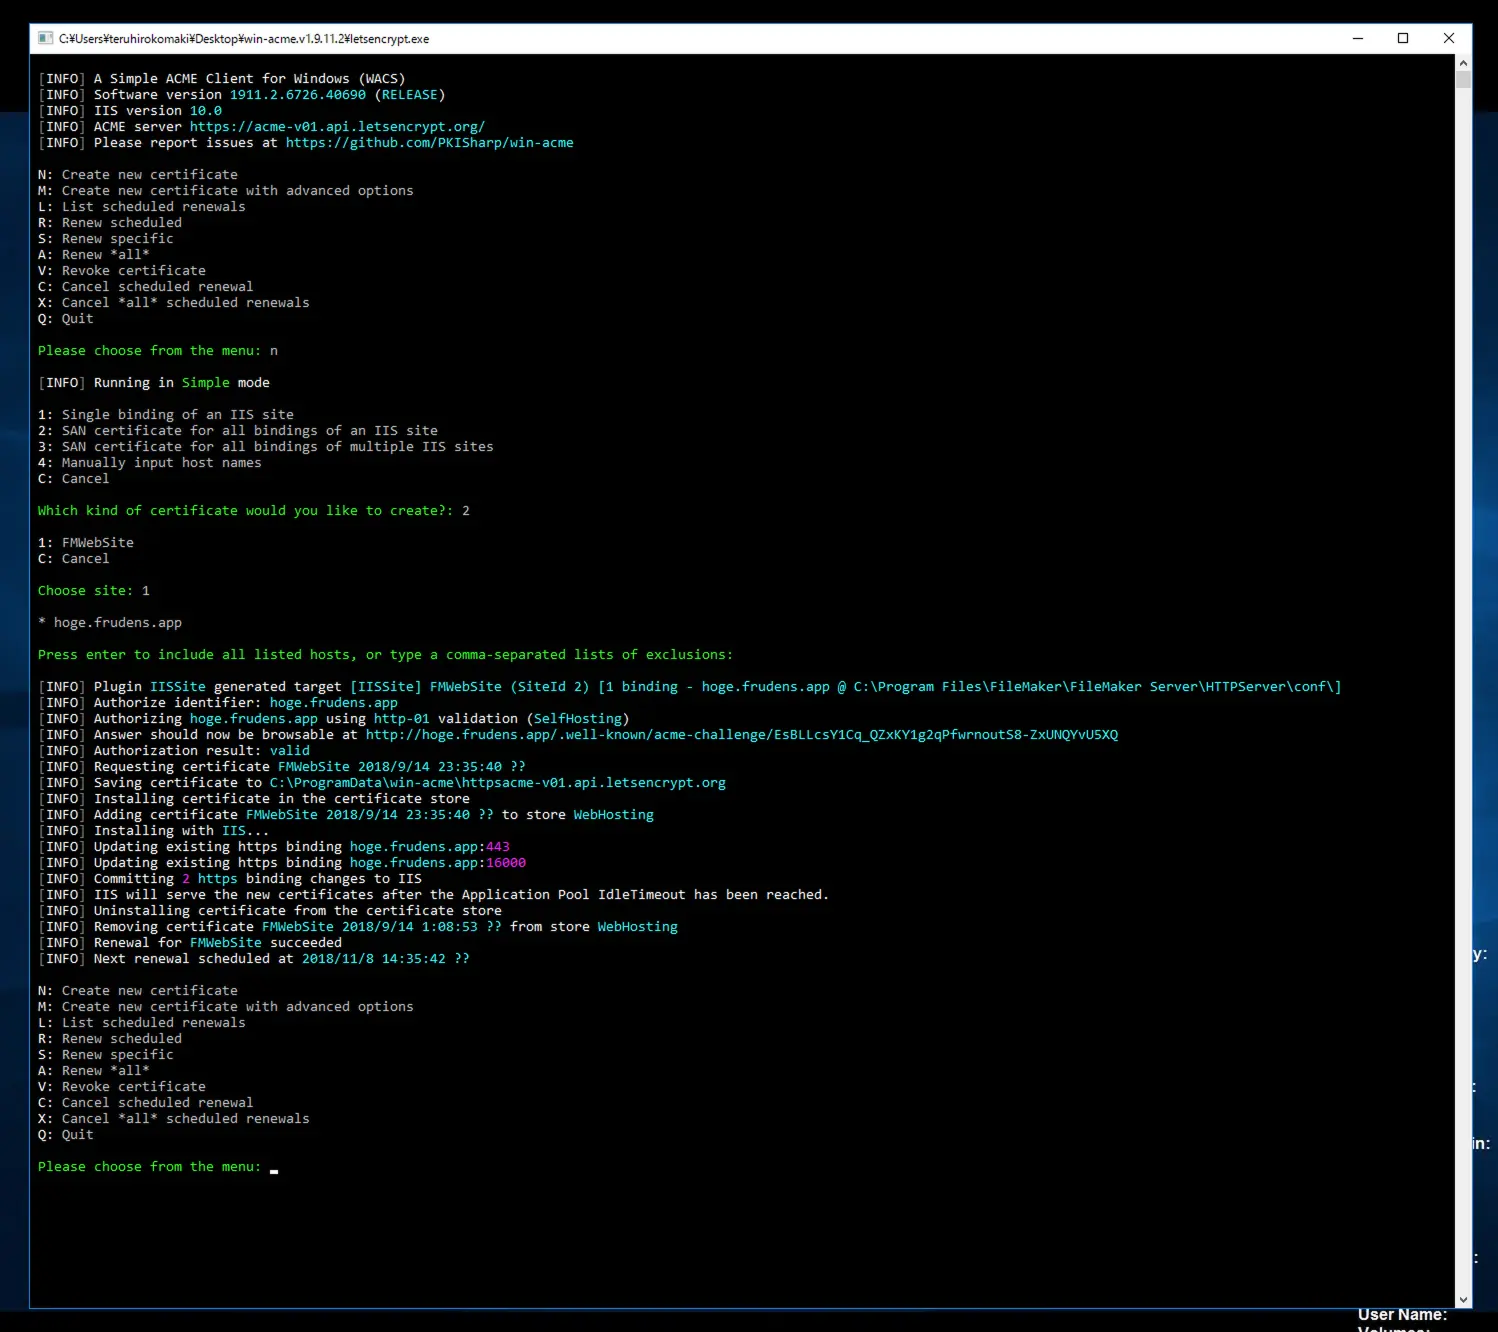
Task: Click the github.com/PKISharp/win-acme issues link
Action: [429, 143]
